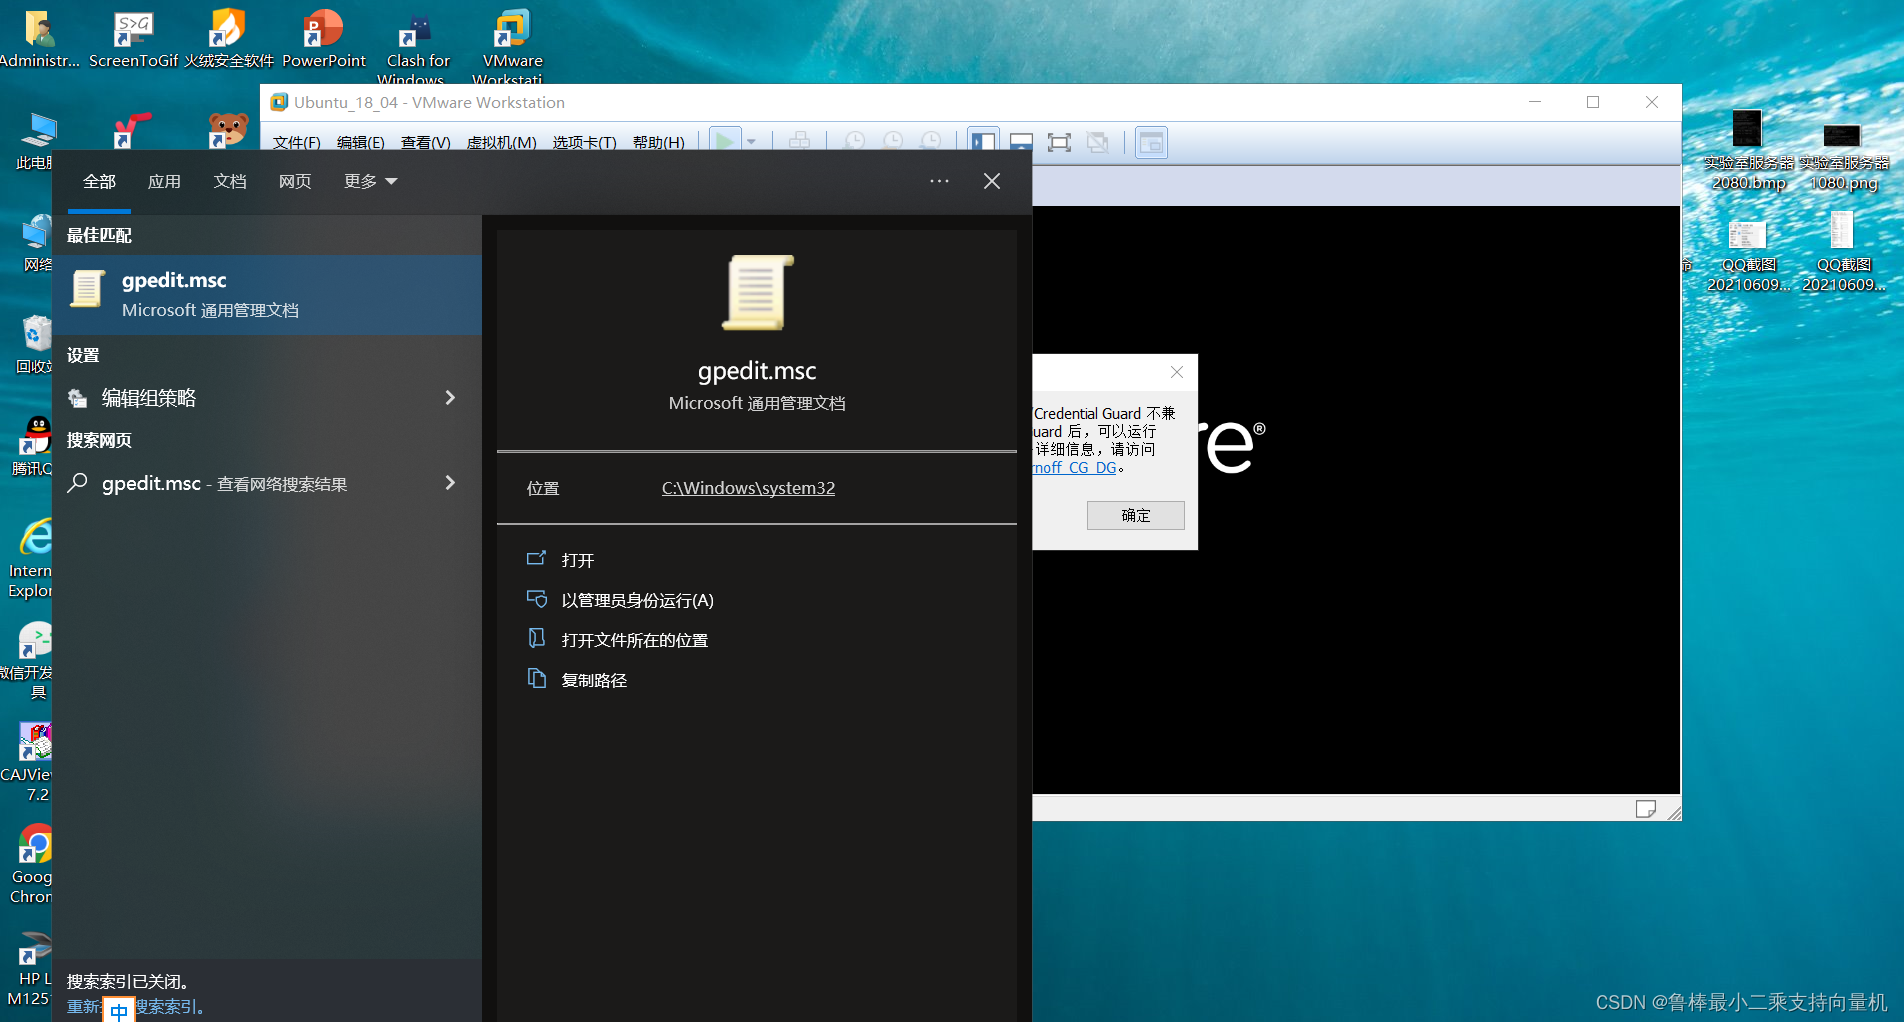Expand 编辑组策略 settings result chevron
The image size is (1904, 1022).
(450, 398)
